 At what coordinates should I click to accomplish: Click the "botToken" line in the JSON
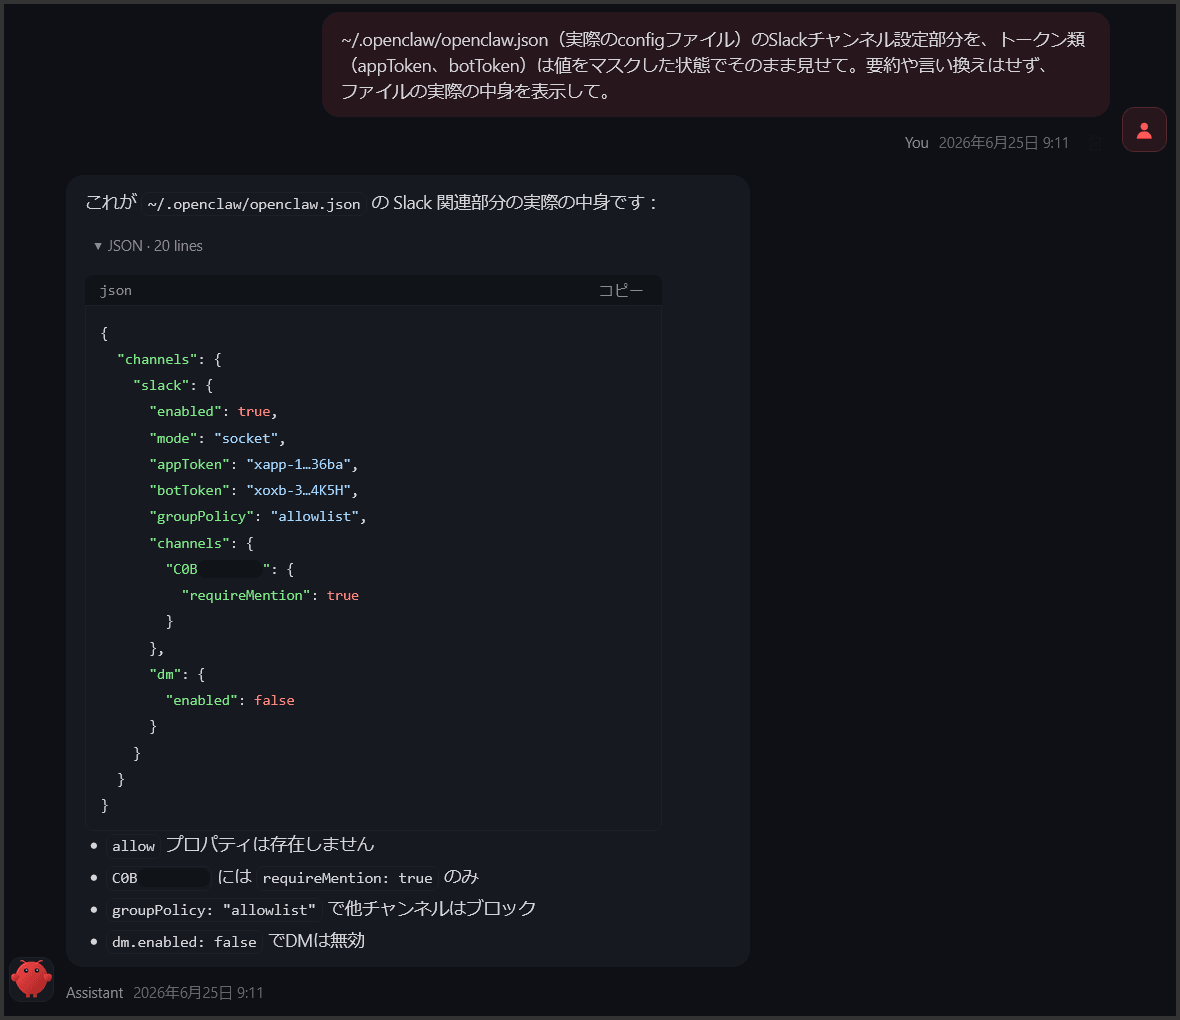[254, 490]
